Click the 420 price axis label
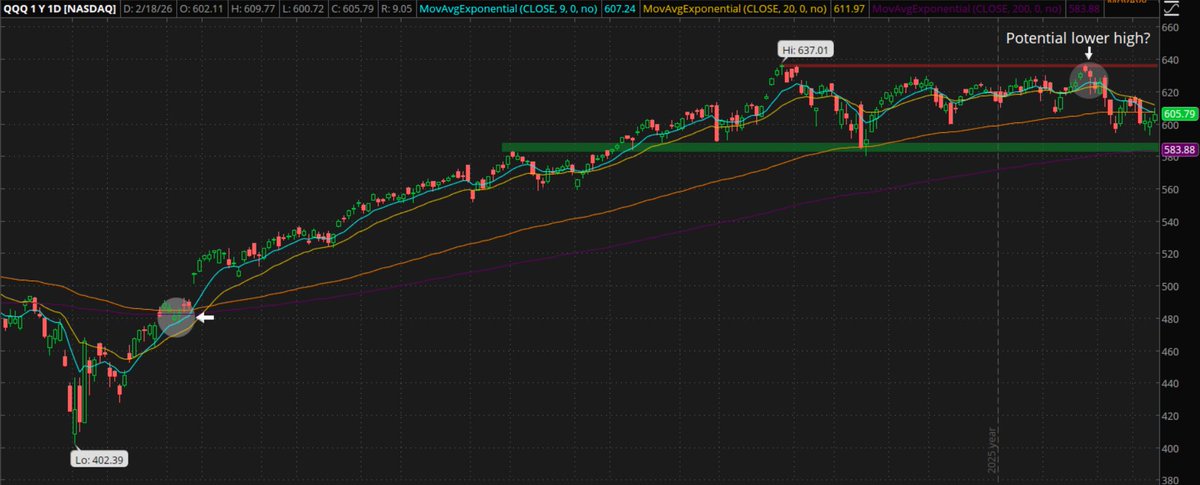The image size is (1200, 485). (x=1170, y=416)
